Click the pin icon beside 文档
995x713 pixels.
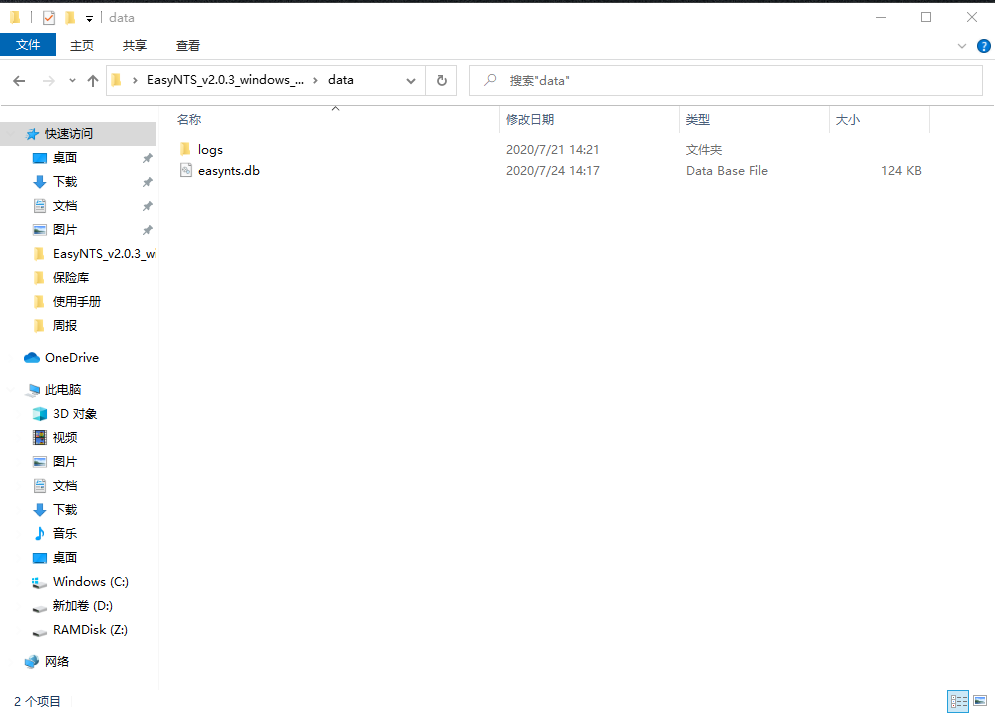(147, 206)
